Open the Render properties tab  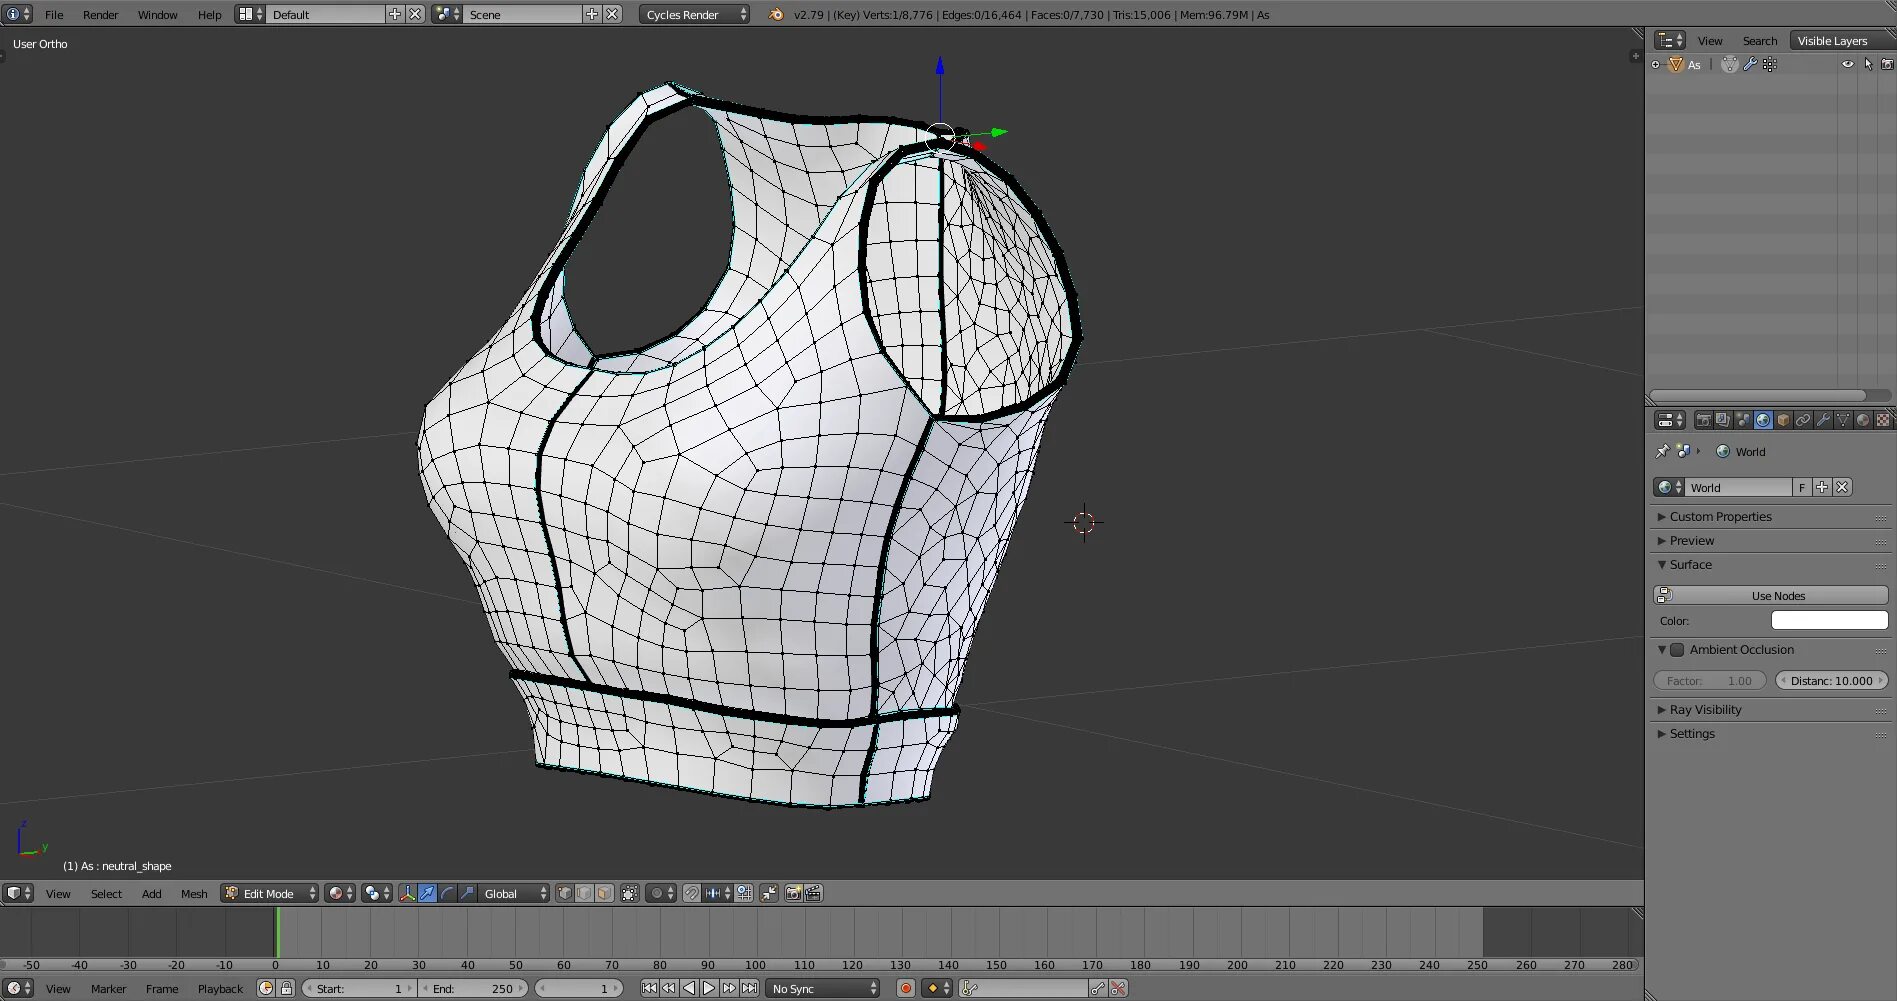pyautogui.click(x=1703, y=420)
